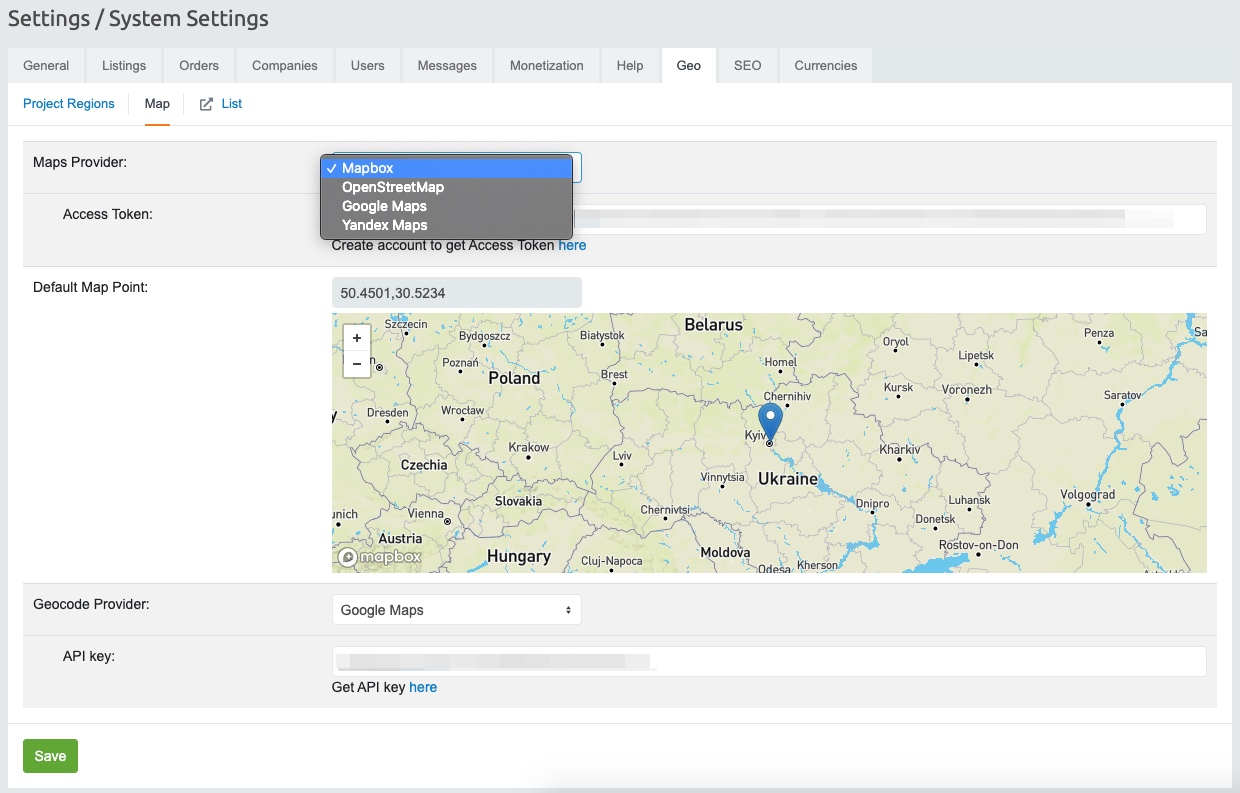The width and height of the screenshot is (1240, 793).
Task: Click Dnipro on the map
Action: coord(872,505)
